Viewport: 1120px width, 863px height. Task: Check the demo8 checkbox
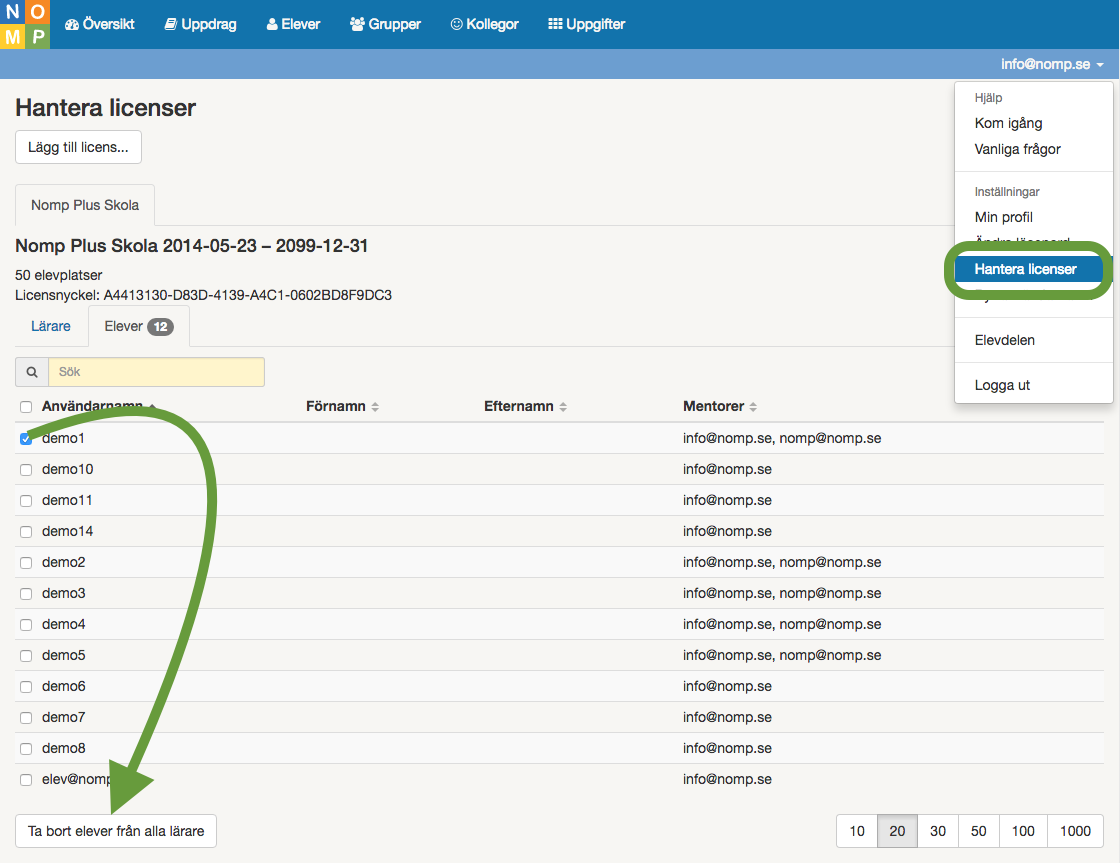pyautogui.click(x=26, y=749)
